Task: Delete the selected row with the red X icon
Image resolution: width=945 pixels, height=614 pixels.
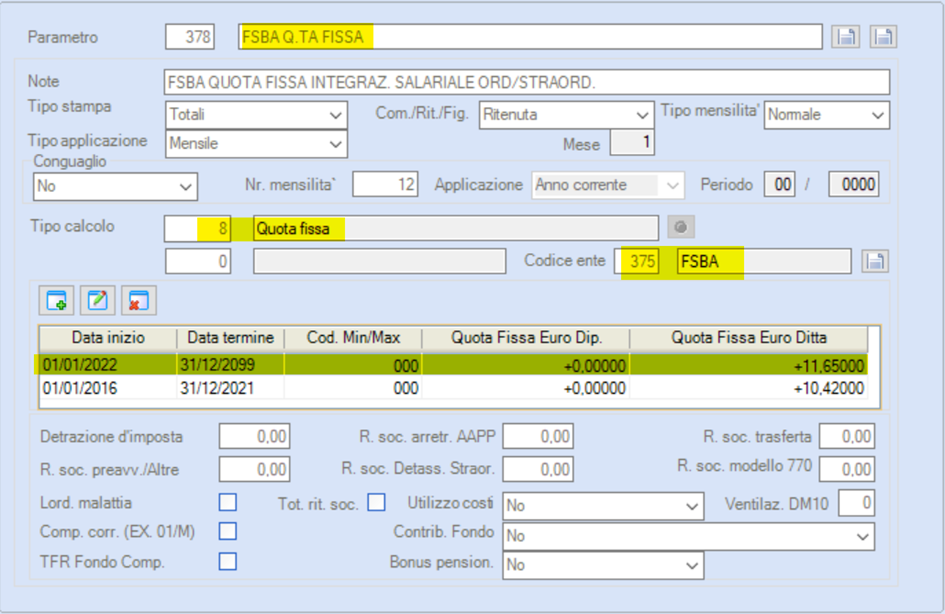Action: [139, 300]
